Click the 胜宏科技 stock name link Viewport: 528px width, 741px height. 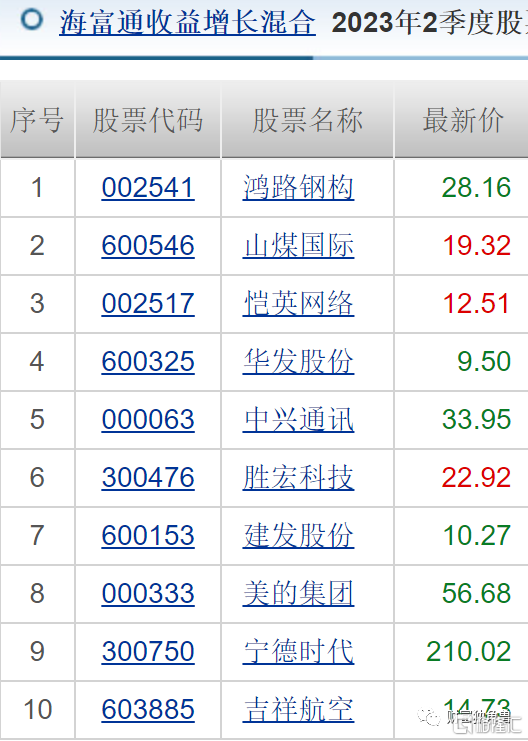298,477
